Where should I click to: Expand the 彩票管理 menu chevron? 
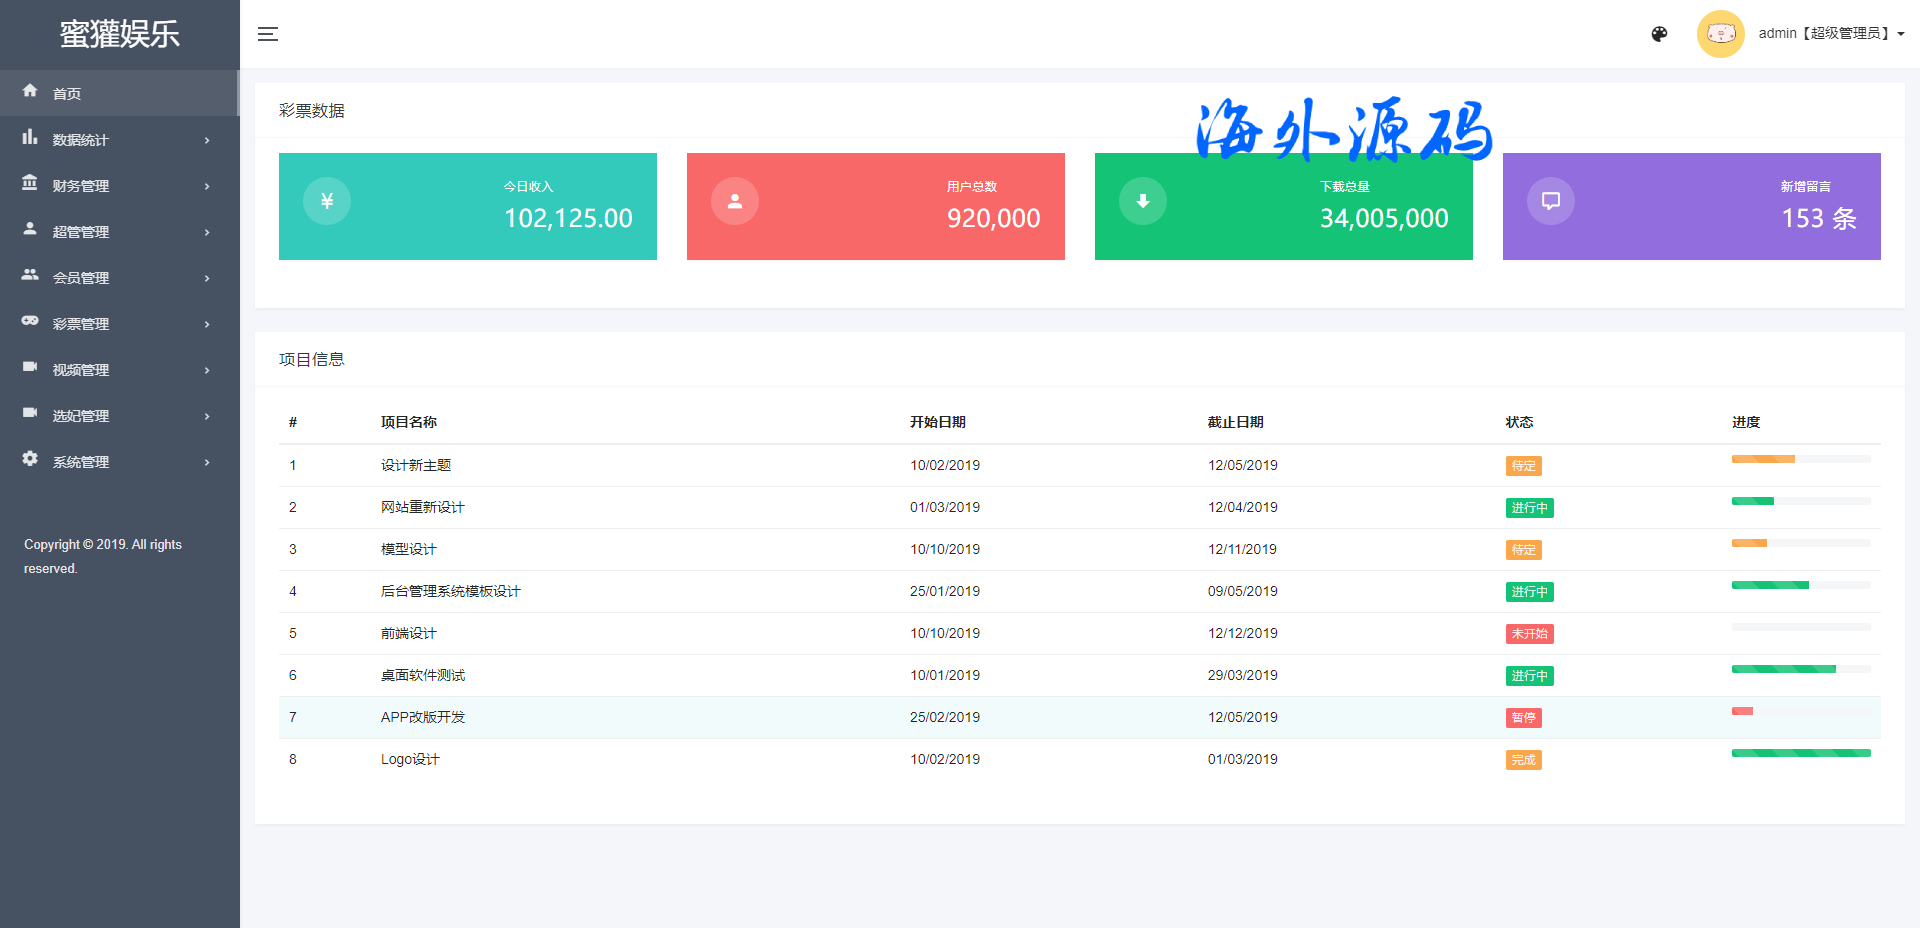(x=207, y=324)
